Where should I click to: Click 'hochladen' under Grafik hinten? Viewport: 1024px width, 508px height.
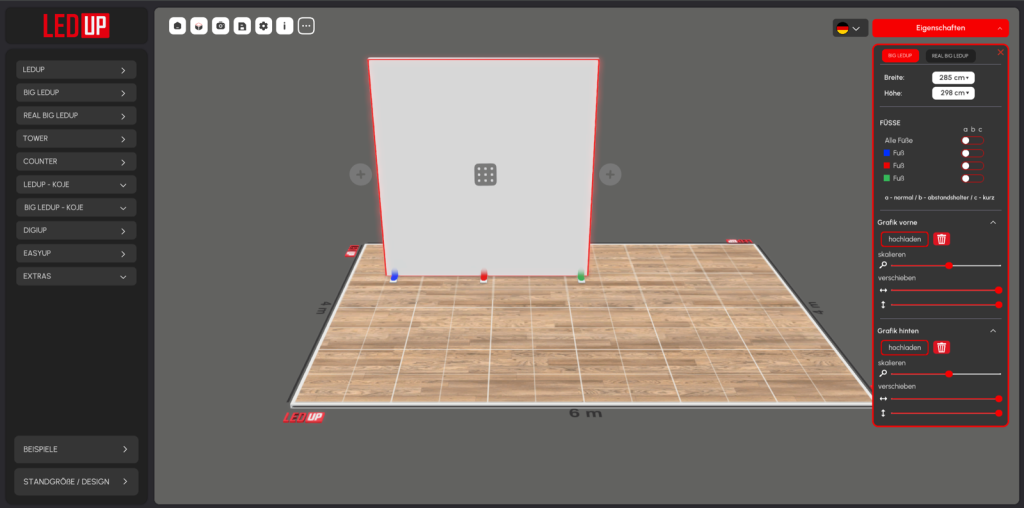(x=904, y=347)
